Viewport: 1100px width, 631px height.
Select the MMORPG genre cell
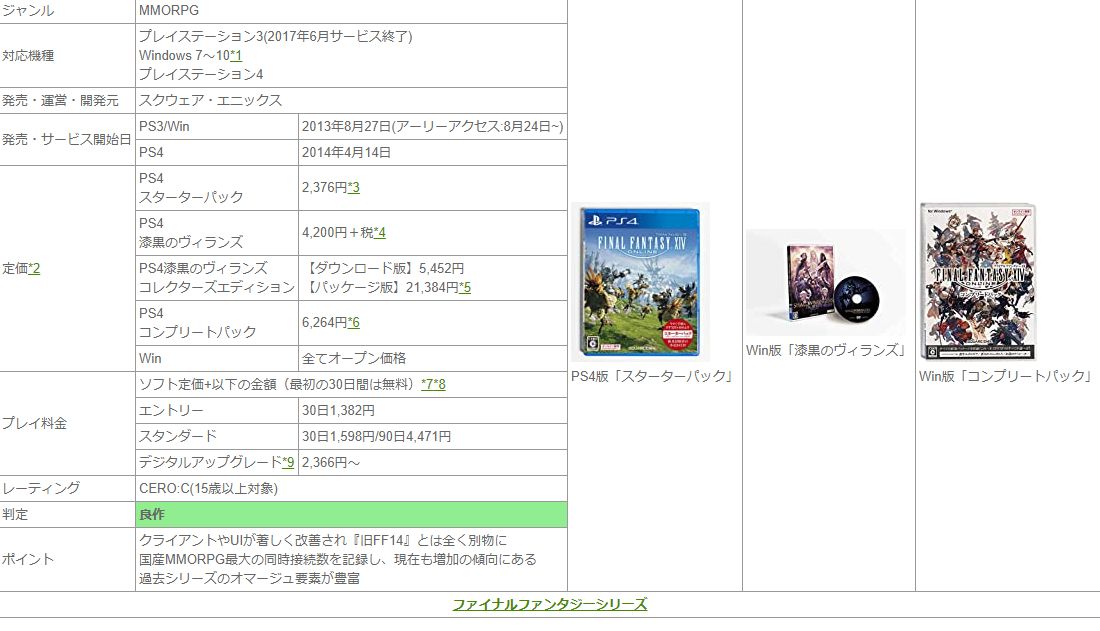(351, 11)
